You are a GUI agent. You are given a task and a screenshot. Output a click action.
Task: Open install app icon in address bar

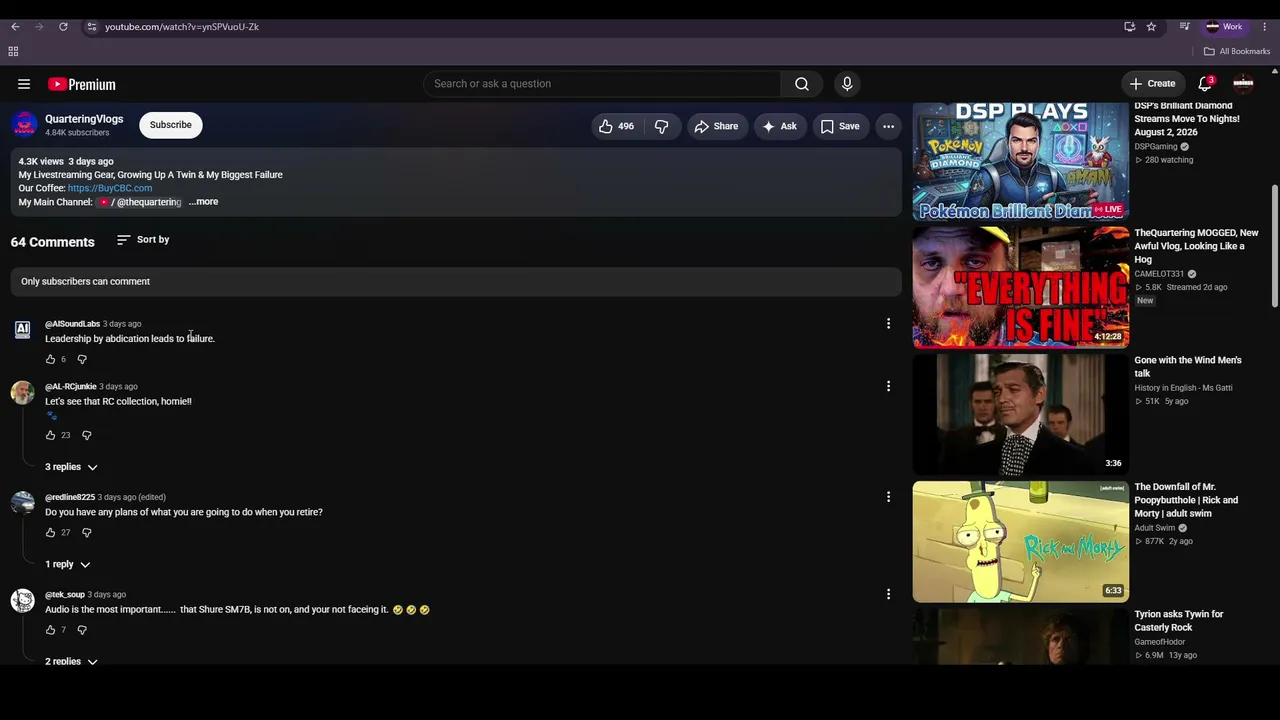1129,27
